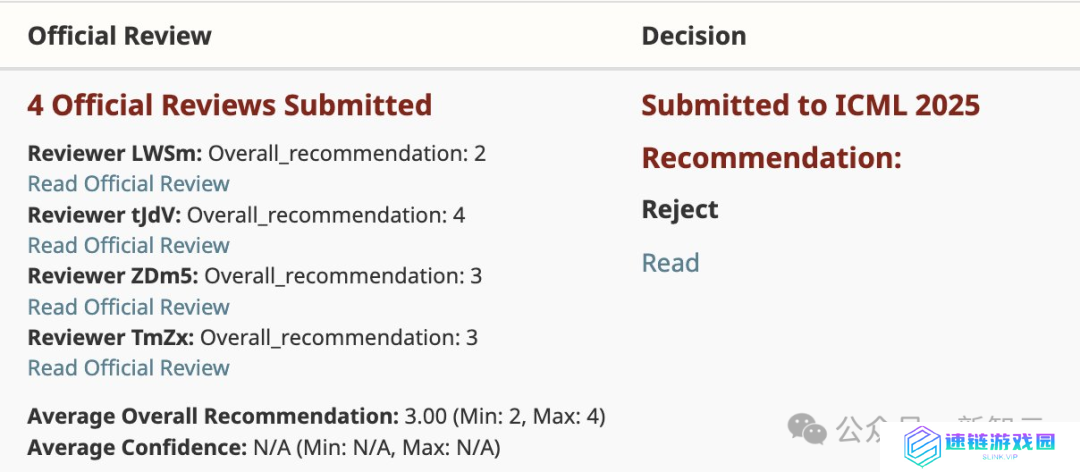Click the Recommendation: heading
Viewport: 1080px width, 472px height.
pyautogui.click(x=771, y=158)
